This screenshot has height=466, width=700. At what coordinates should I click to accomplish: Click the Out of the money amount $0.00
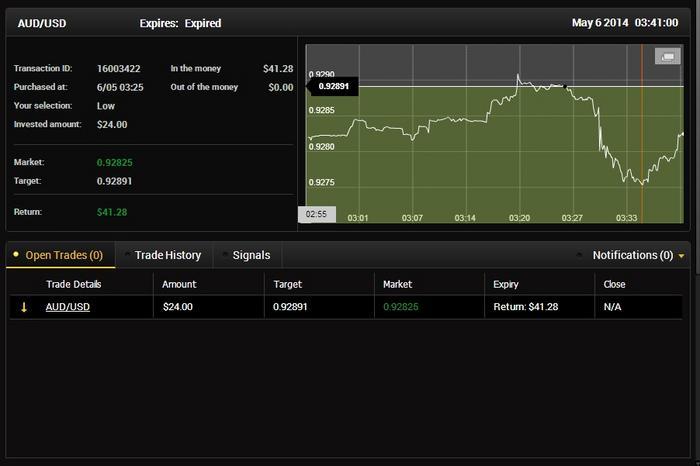click(x=280, y=87)
